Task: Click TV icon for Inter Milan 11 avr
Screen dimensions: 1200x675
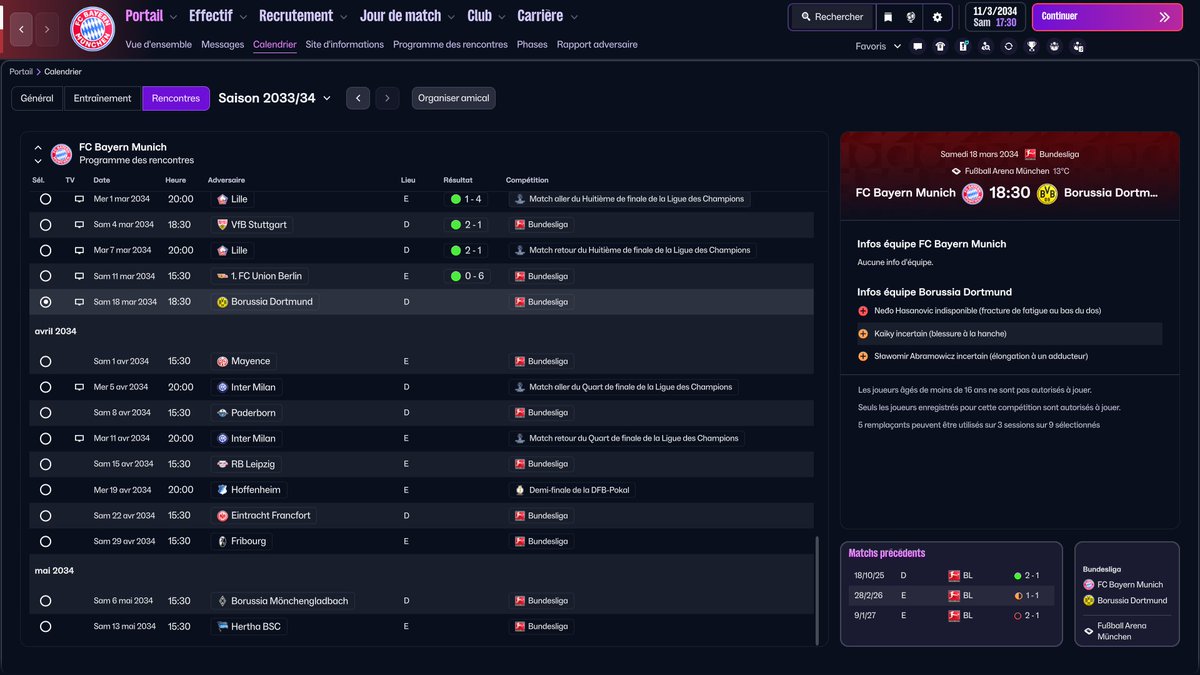Action: (x=79, y=438)
